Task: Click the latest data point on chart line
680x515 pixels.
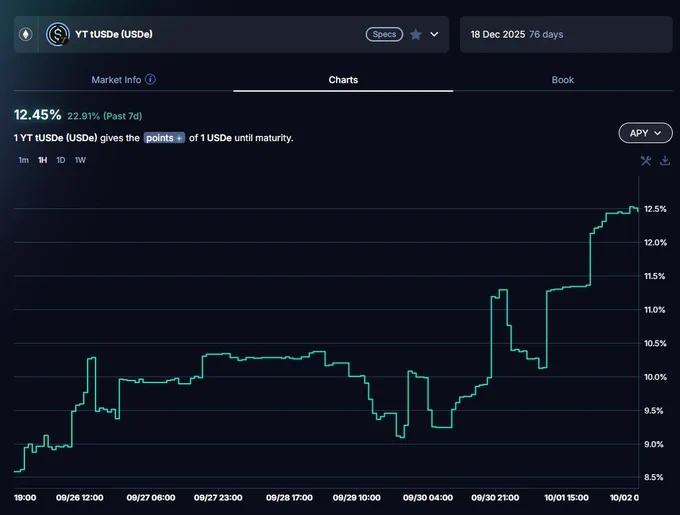Action: [x=638, y=210]
